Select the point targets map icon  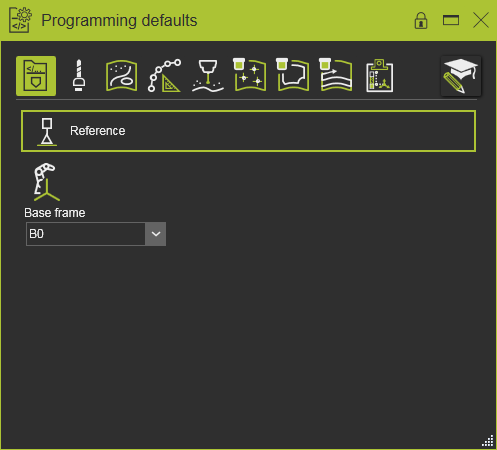[x=249, y=75]
